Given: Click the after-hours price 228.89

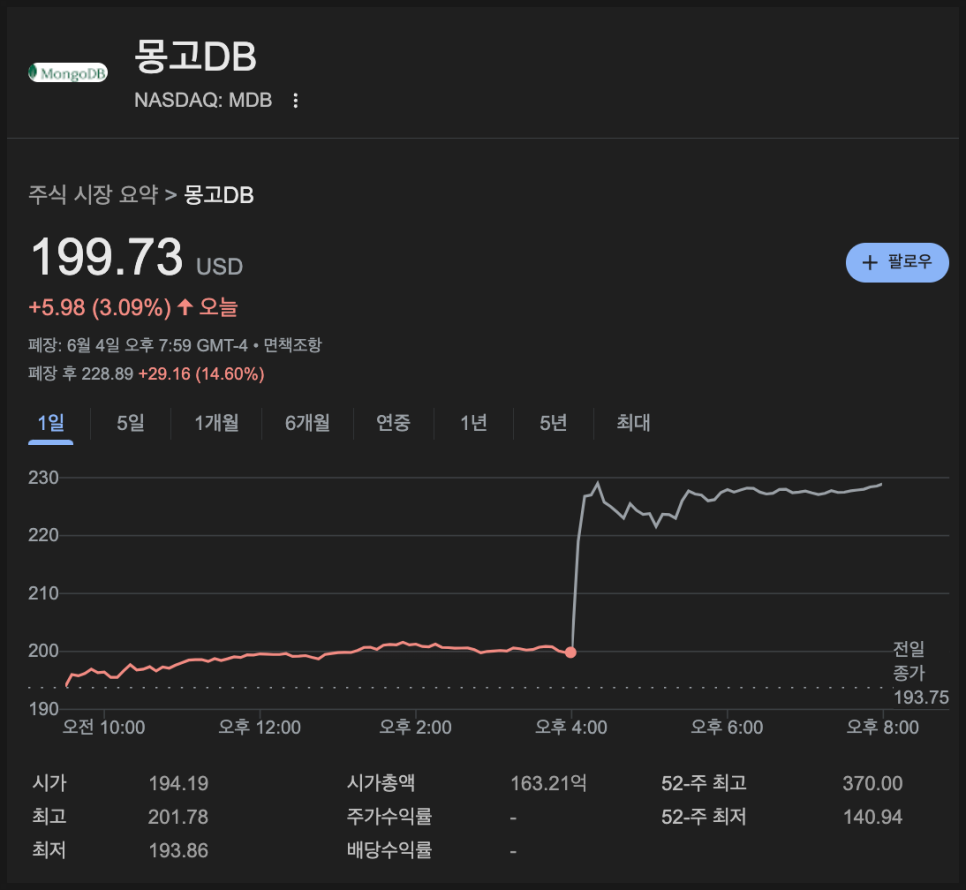Looking at the screenshot, I should pyautogui.click(x=107, y=374).
